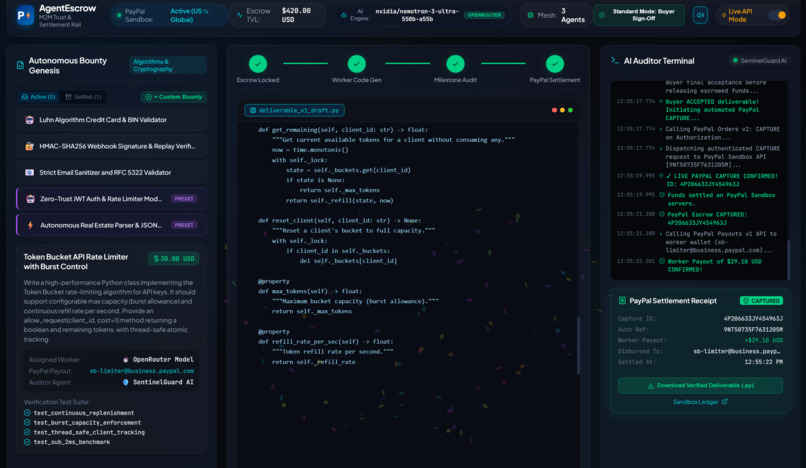Click the yellow window dot in code editor
Image resolution: width=806 pixels, height=468 pixels.
pos(562,110)
